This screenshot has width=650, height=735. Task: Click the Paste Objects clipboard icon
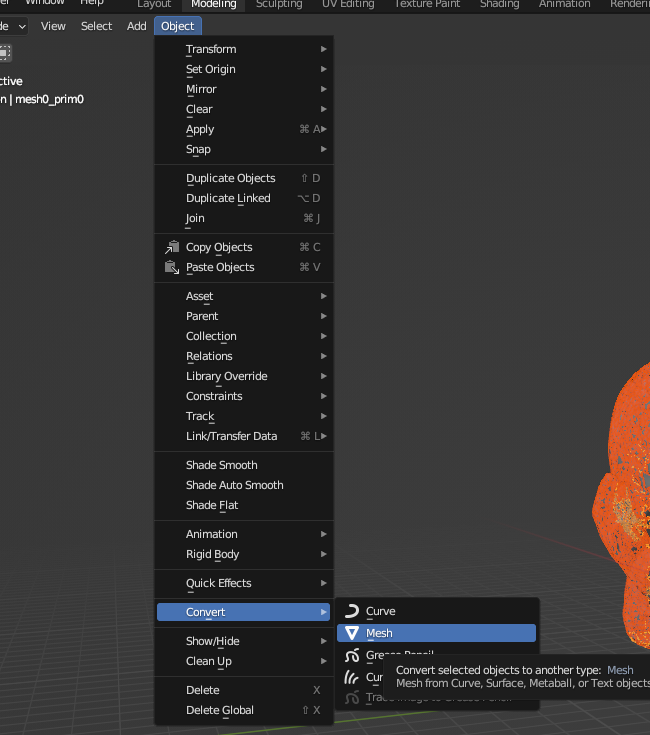click(x=170, y=267)
